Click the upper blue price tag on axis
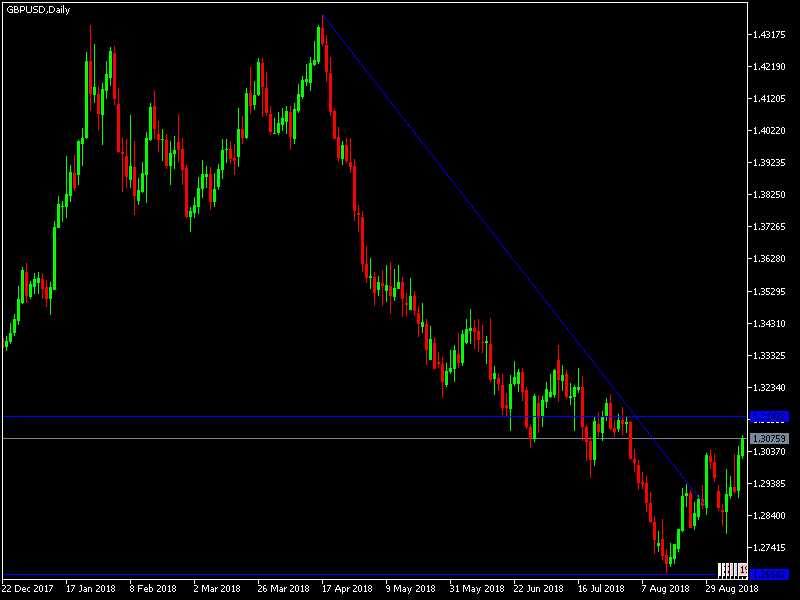 [769, 417]
